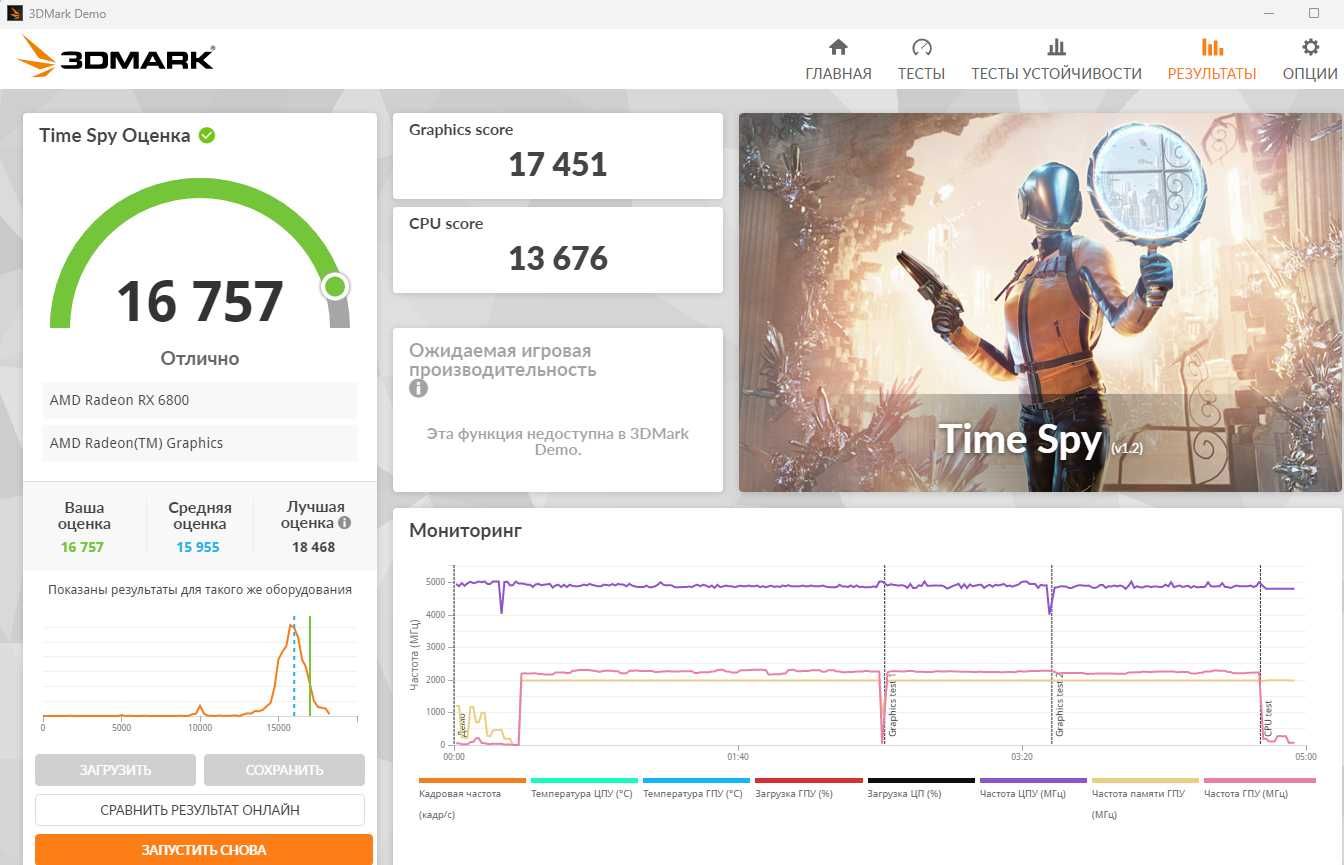
Task: Toggle Частота памяти ГПУ yellow legend swatch
Action: (x=1145, y=780)
